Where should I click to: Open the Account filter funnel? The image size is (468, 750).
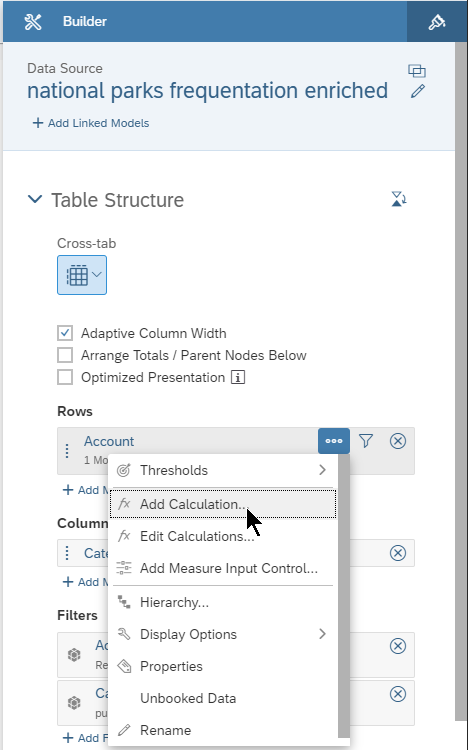tap(366, 441)
